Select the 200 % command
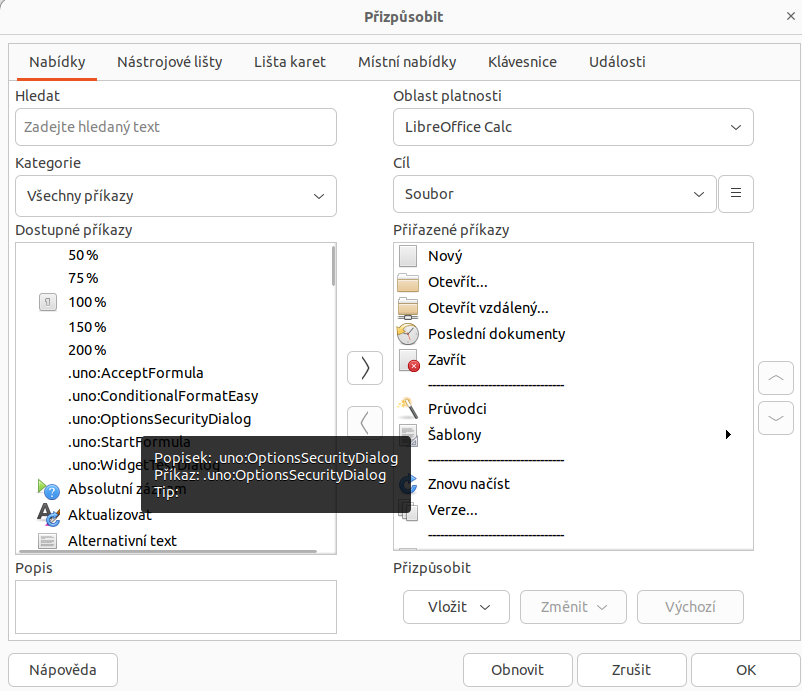Viewport: 802px width, 691px height. 87,350
